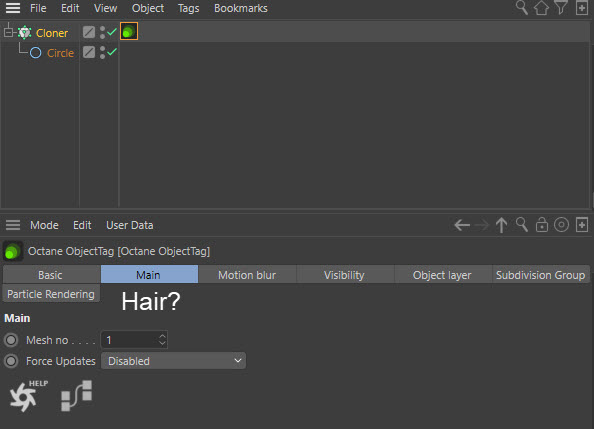Image resolution: width=594 pixels, height=429 pixels.
Task: Select the Circle object name
Action: pyautogui.click(x=60, y=53)
